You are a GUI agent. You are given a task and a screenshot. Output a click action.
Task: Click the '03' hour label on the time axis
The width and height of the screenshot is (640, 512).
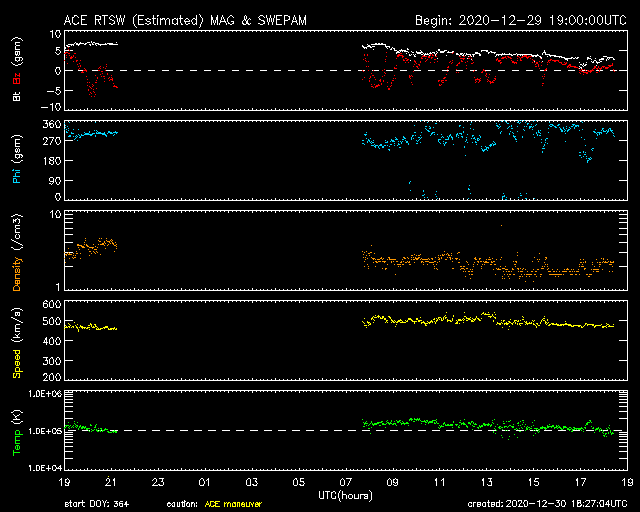click(252, 482)
